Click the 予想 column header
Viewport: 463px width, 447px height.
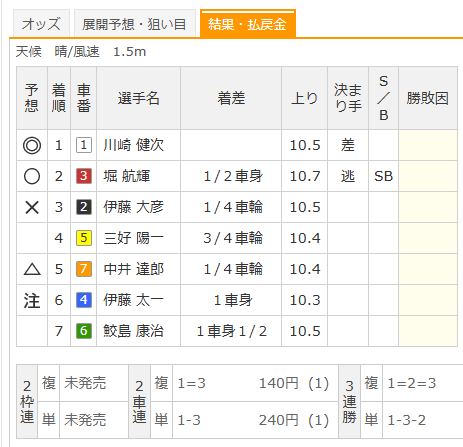click(x=32, y=98)
